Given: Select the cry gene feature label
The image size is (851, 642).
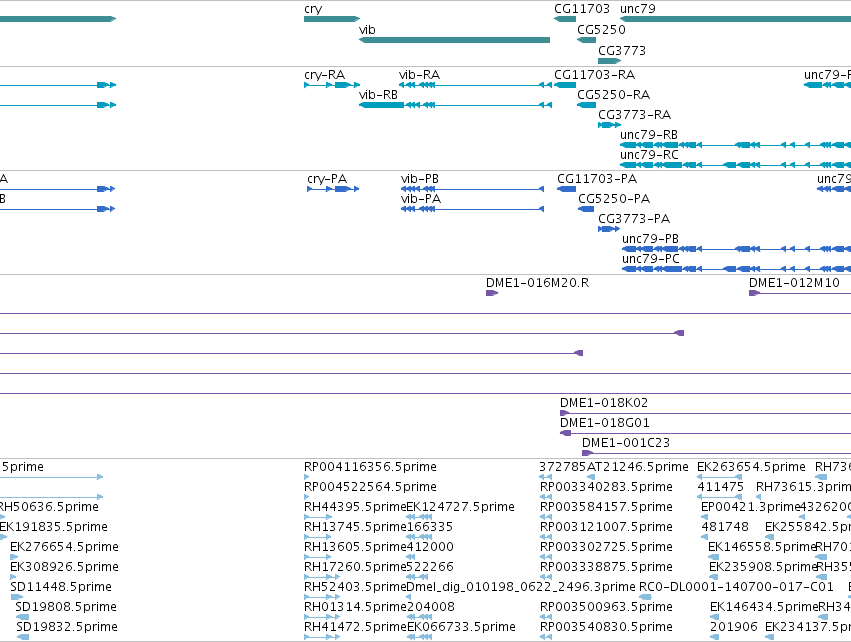Looking at the screenshot, I should point(313,9).
